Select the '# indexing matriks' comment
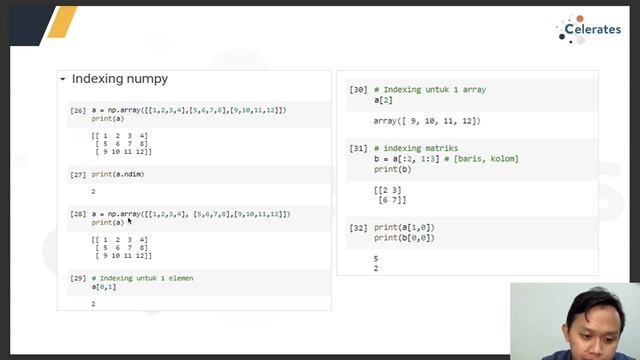The image size is (640, 360). (416, 148)
